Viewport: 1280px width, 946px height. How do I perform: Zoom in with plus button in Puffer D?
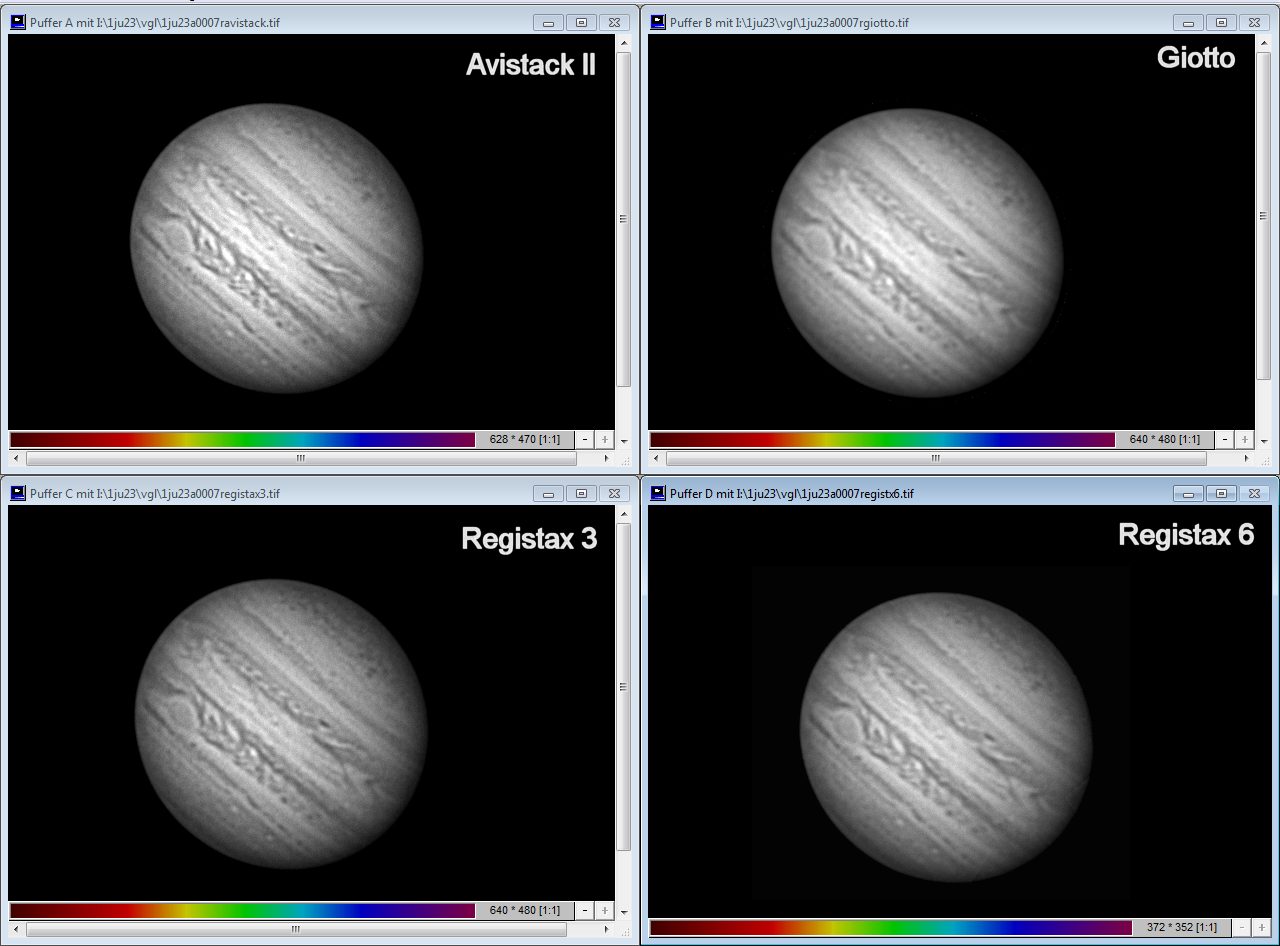coord(1262,928)
